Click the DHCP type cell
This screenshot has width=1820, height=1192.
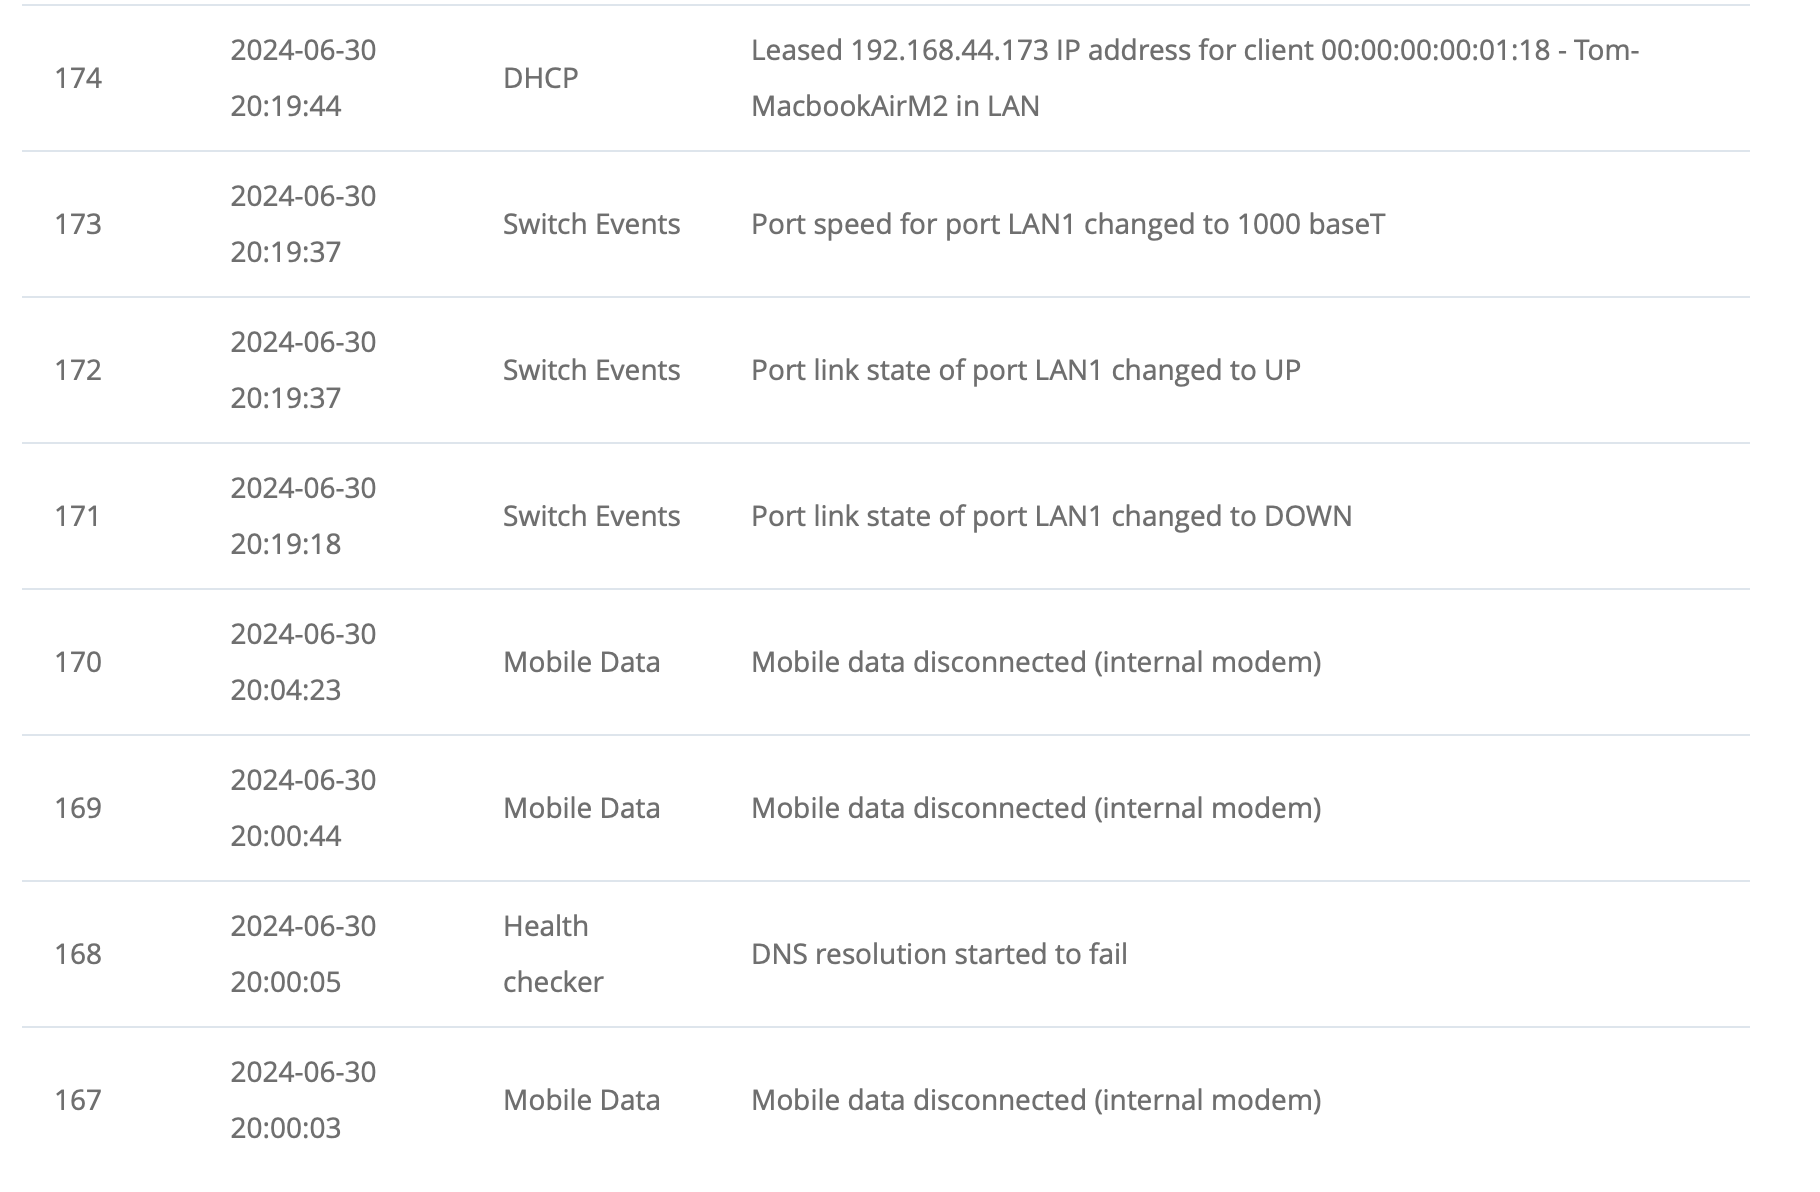[x=541, y=78]
